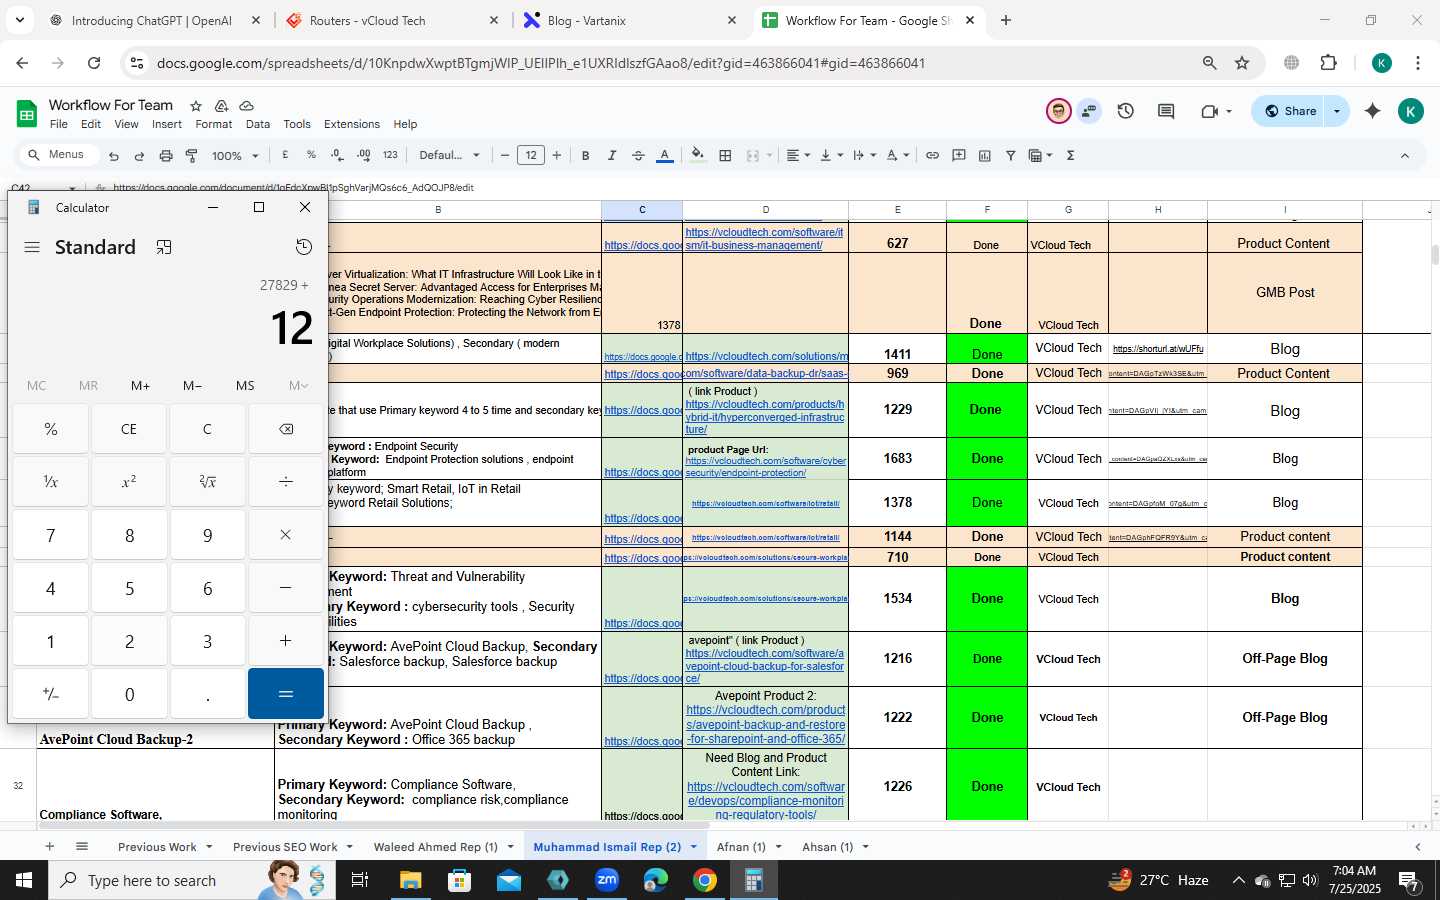Open the Extensions menu
This screenshot has height=900, width=1440.
(x=352, y=124)
